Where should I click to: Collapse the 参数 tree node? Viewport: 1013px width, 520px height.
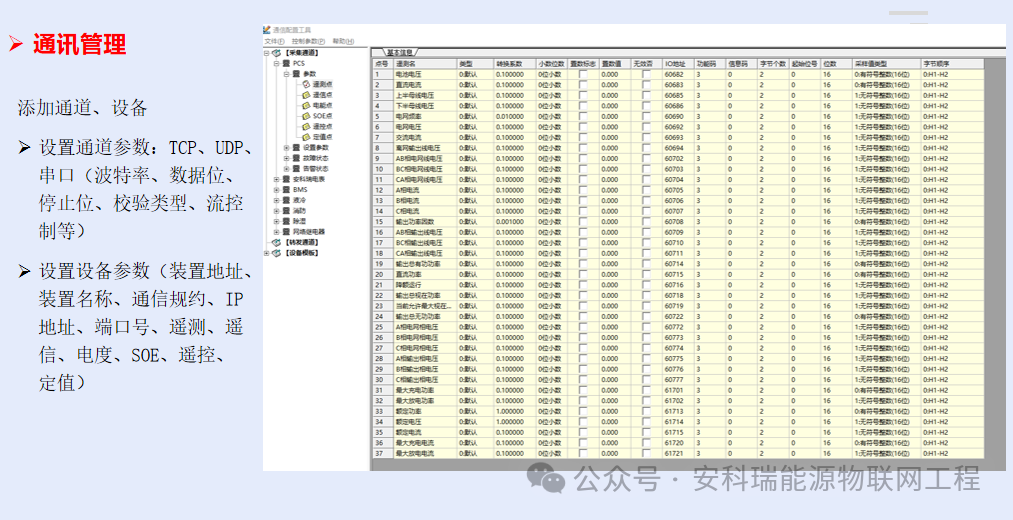click(x=287, y=74)
